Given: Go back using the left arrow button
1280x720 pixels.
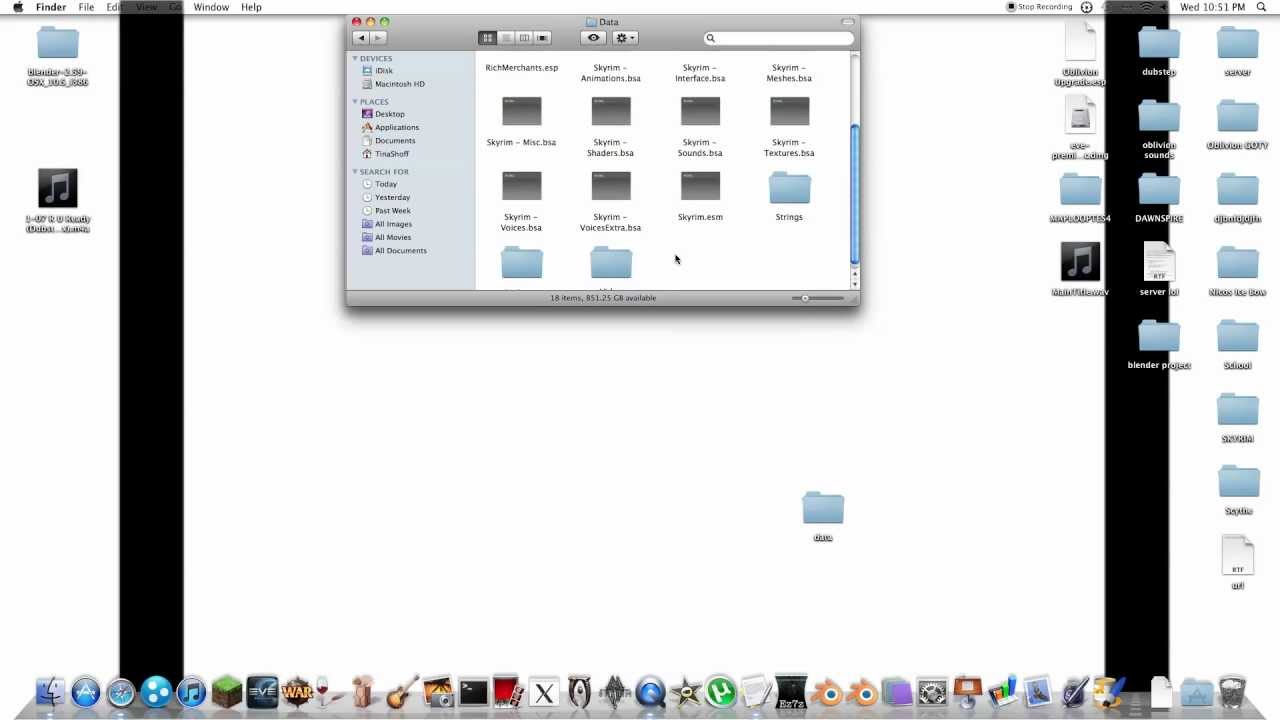Looking at the screenshot, I should [x=361, y=38].
